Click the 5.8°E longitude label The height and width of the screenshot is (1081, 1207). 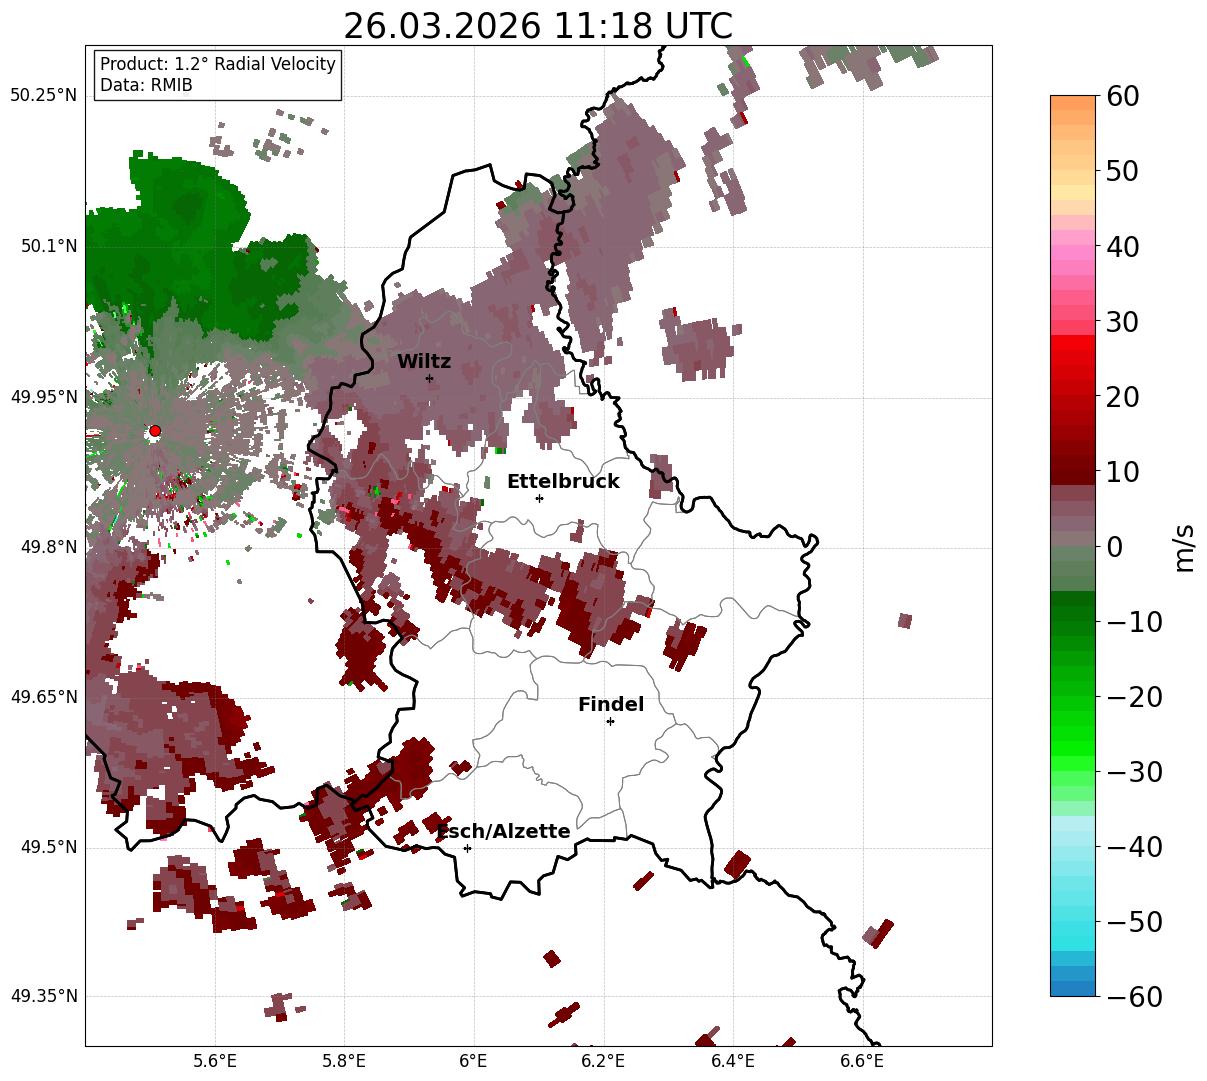pos(345,1061)
